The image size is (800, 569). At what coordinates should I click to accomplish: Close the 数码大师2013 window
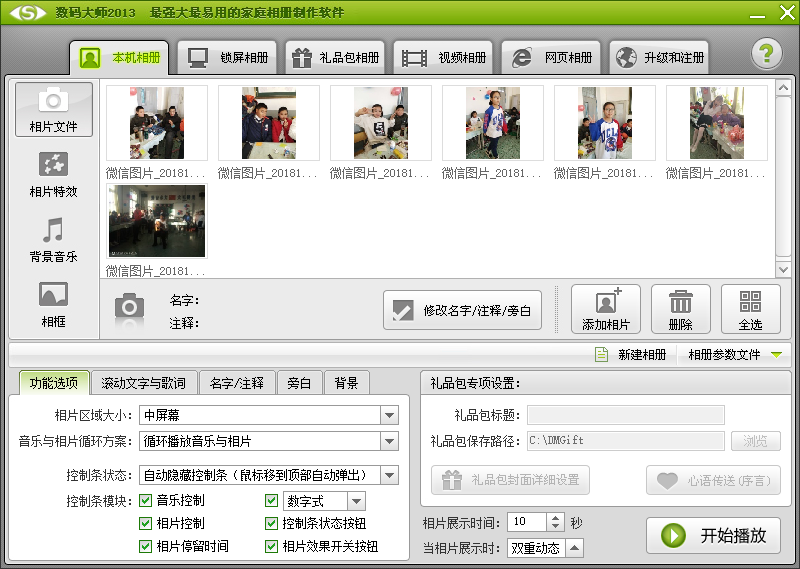pos(787,12)
